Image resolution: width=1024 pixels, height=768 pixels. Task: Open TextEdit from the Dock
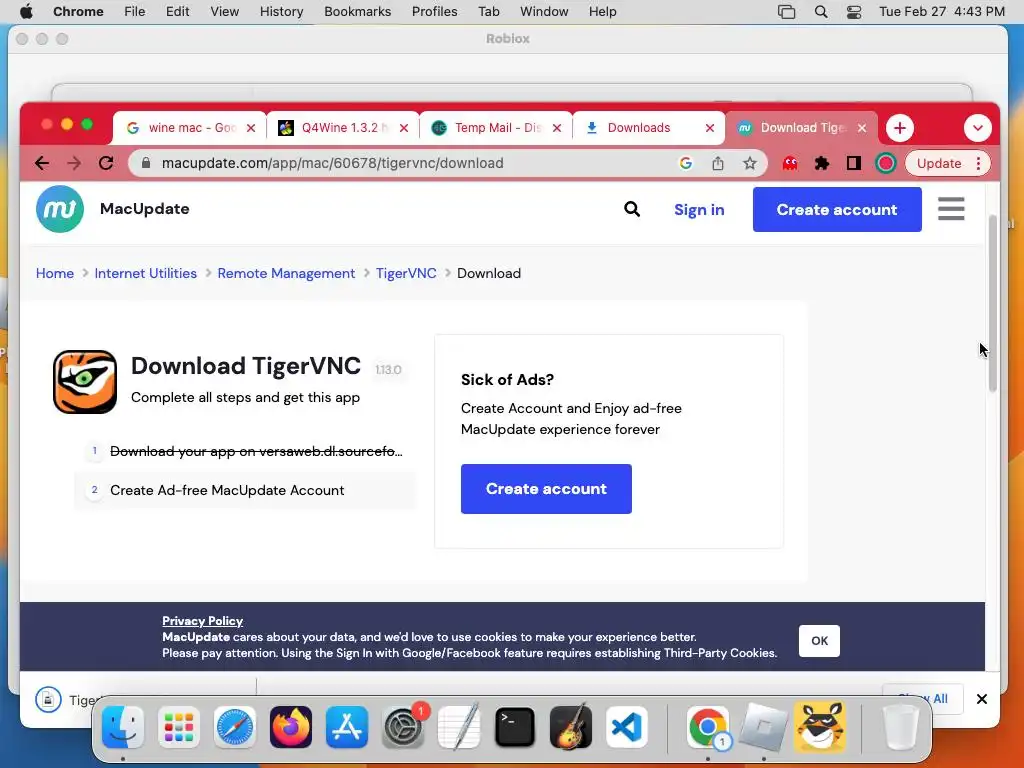coord(459,727)
